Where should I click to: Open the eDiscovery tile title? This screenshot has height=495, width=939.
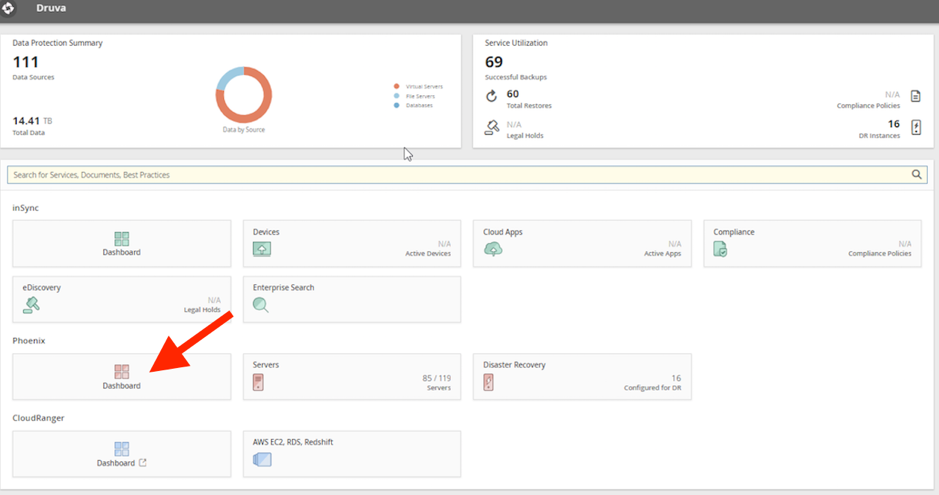click(41, 287)
